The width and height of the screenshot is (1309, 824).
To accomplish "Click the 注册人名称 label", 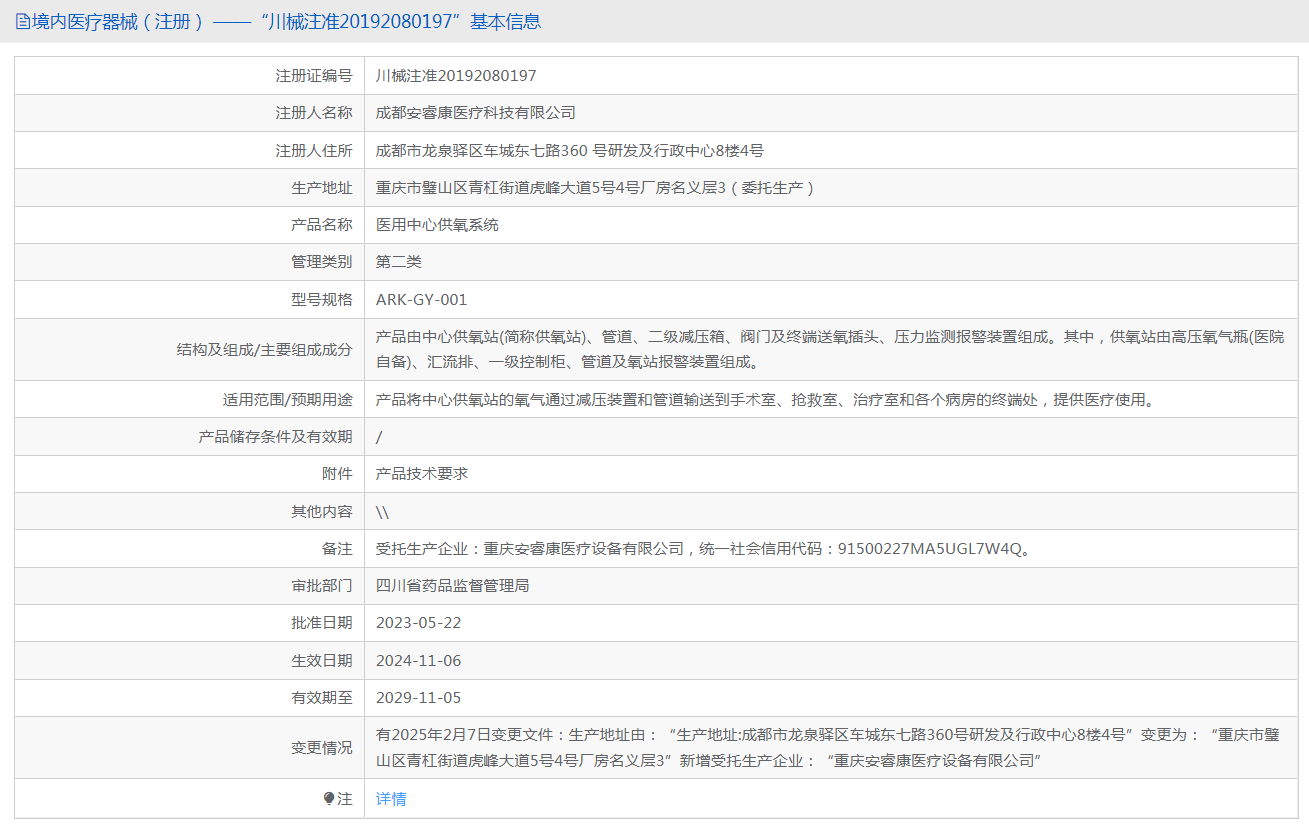I will coord(314,113).
